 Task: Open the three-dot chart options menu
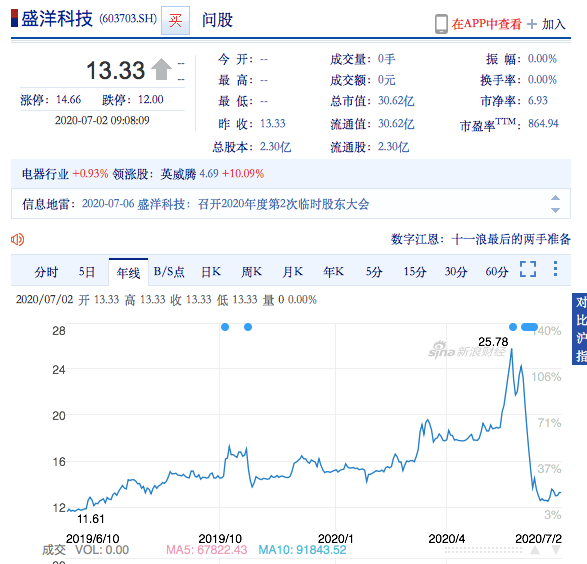click(x=556, y=269)
